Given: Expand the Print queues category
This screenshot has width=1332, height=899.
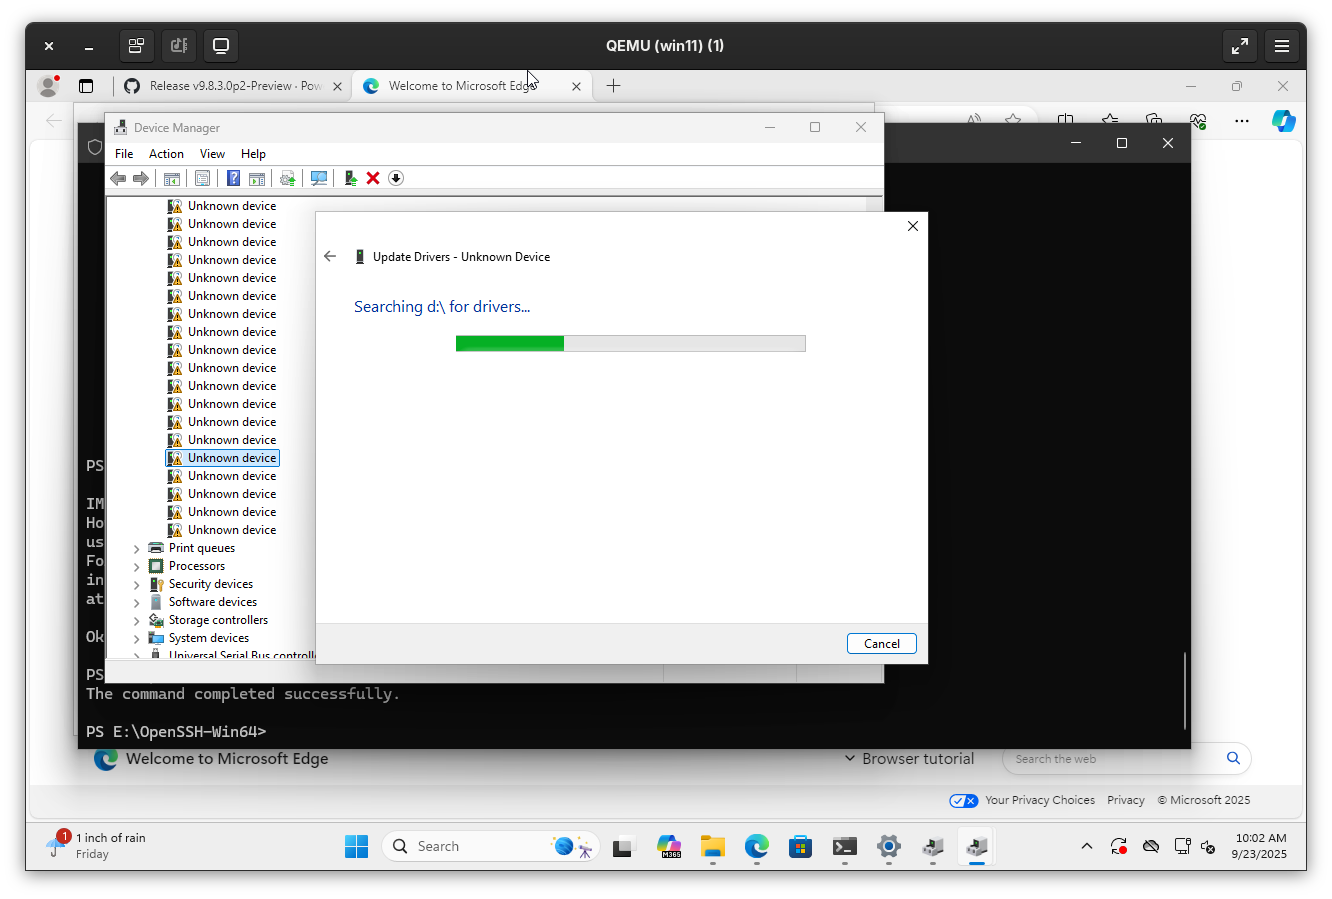Looking at the screenshot, I should pyautogui.click(x=137, y=549).
